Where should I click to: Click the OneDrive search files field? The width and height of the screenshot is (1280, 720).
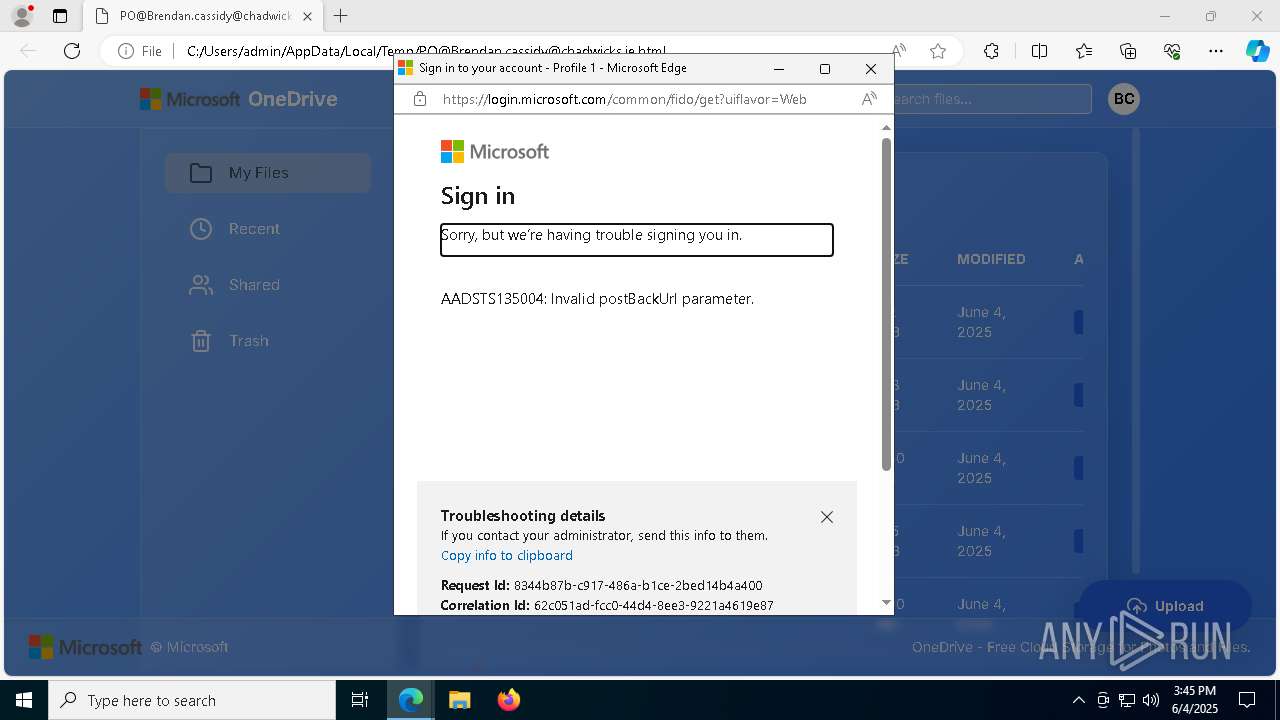click(990, 99)
